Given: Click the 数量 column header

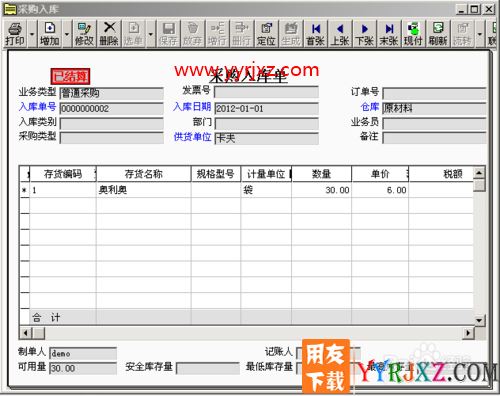Looking at the screenshot, I should (321, 174).
